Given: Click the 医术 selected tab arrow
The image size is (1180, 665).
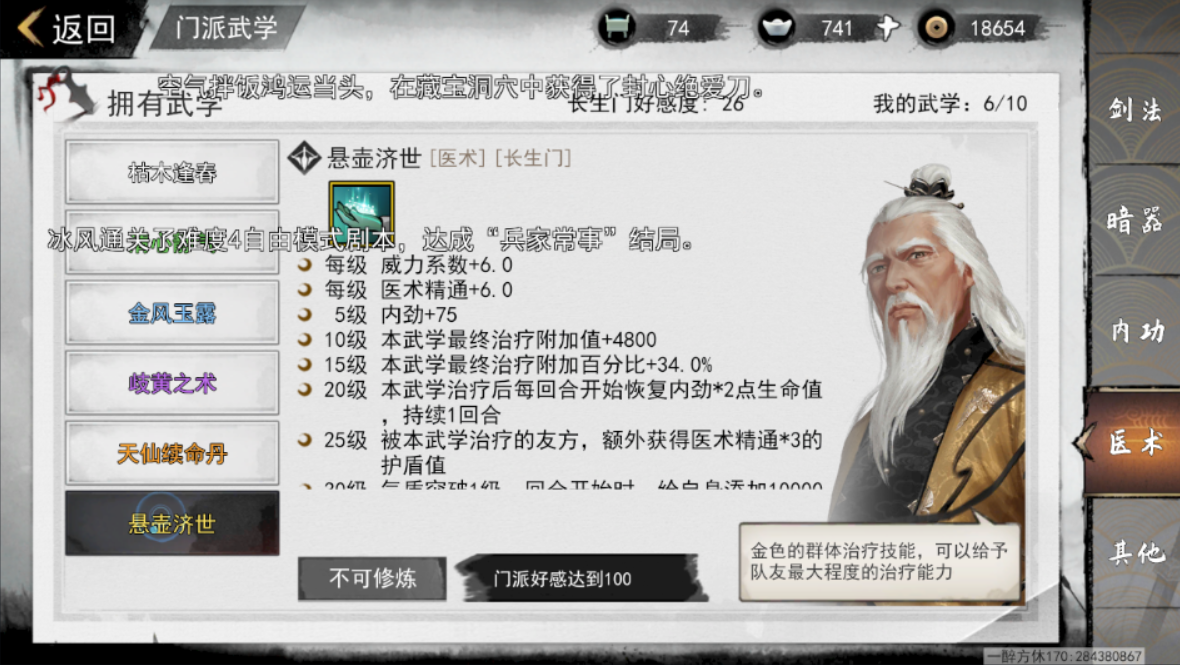Looking at the screenshot, I should [1083, 442].
